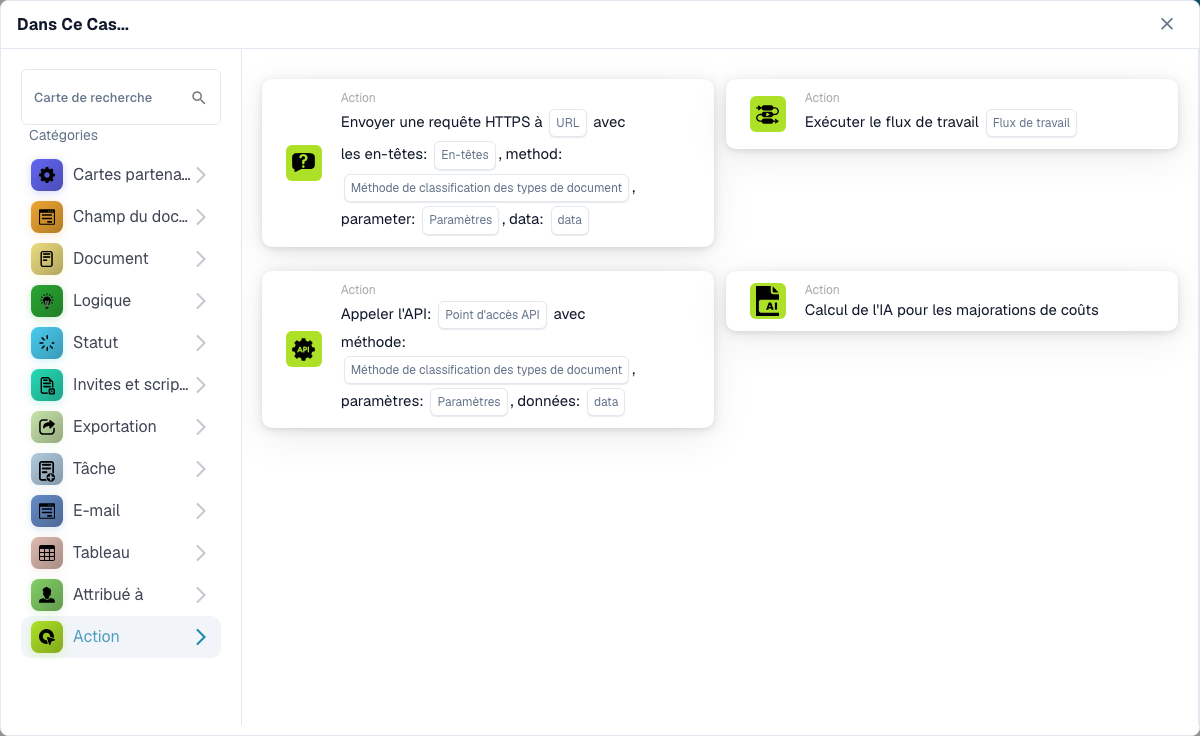Select the Statut category
Image resolution: width=1200 pixels, height=736 pixels.
coord(121,343)
